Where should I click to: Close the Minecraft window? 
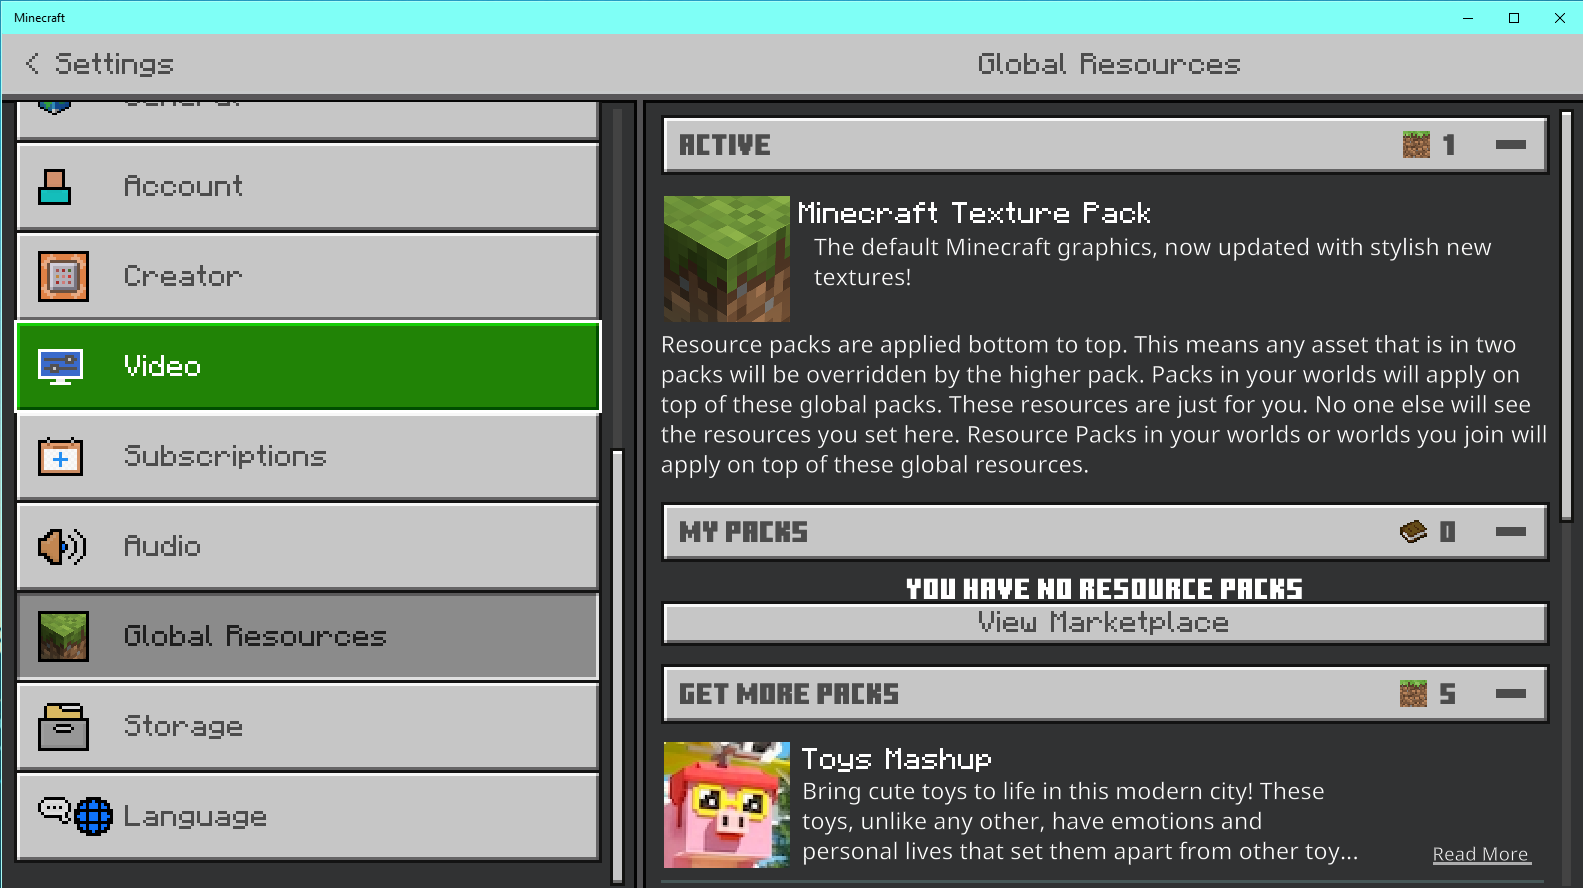[1560, 18]
